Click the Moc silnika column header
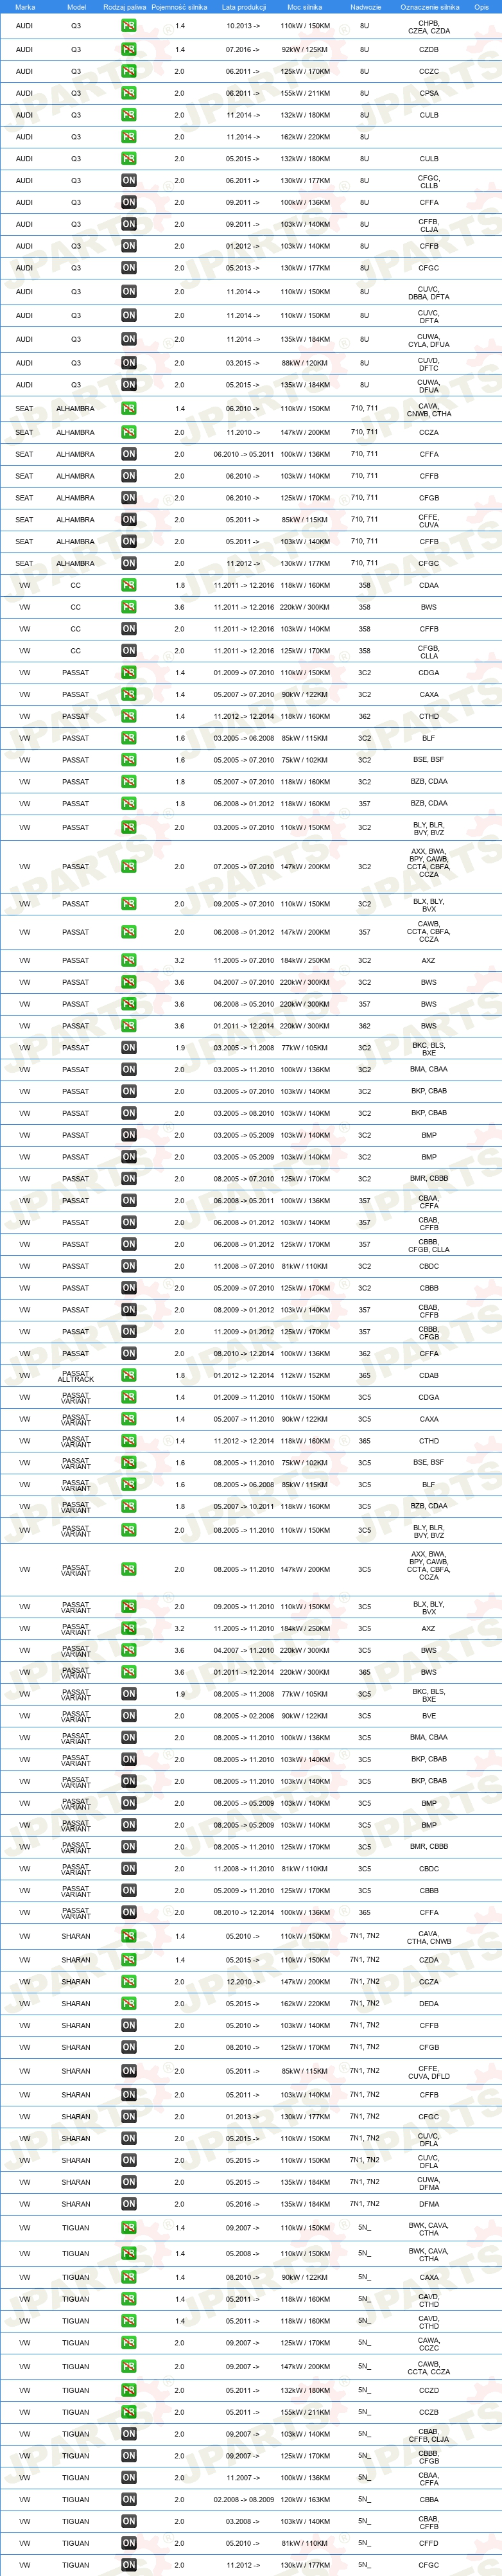502x2576 pixels. click(305, 6)
